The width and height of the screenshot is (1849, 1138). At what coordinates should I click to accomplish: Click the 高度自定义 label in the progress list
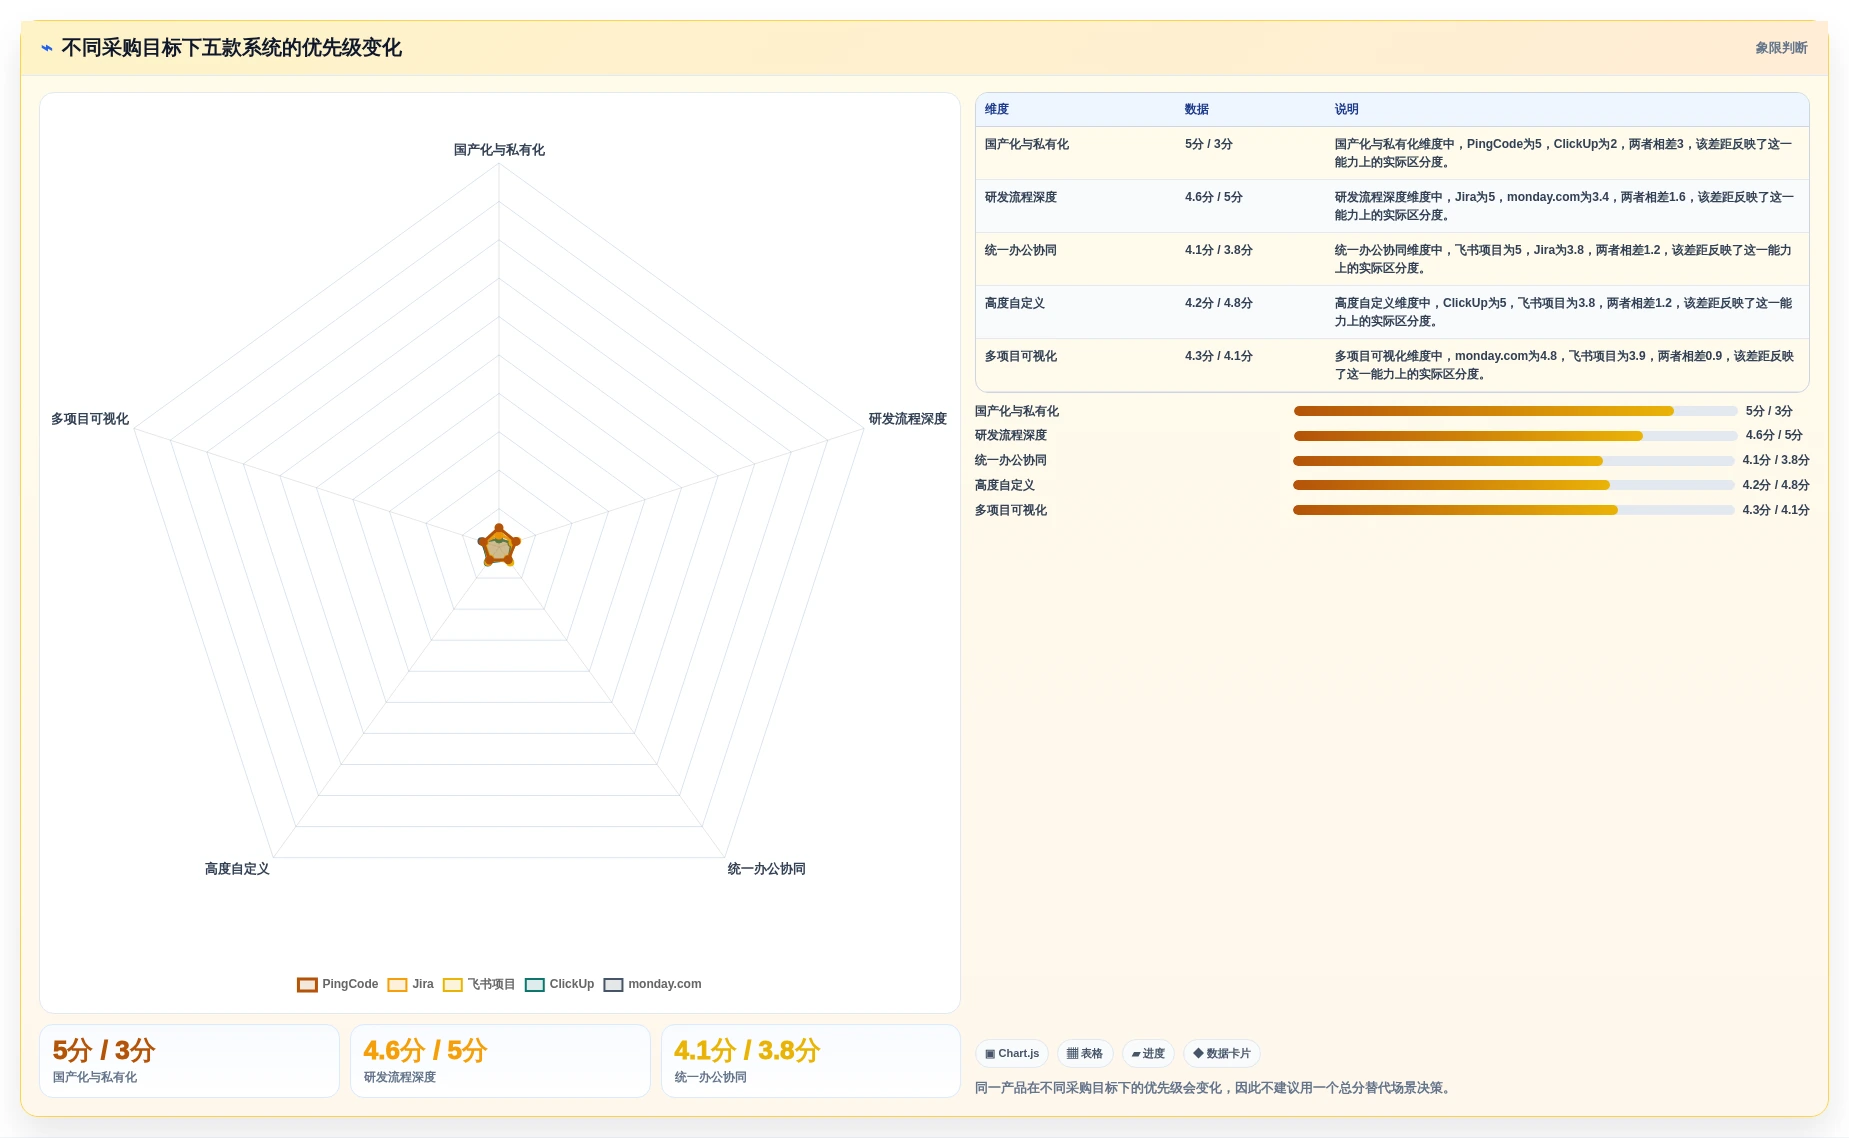[1005, 485]
